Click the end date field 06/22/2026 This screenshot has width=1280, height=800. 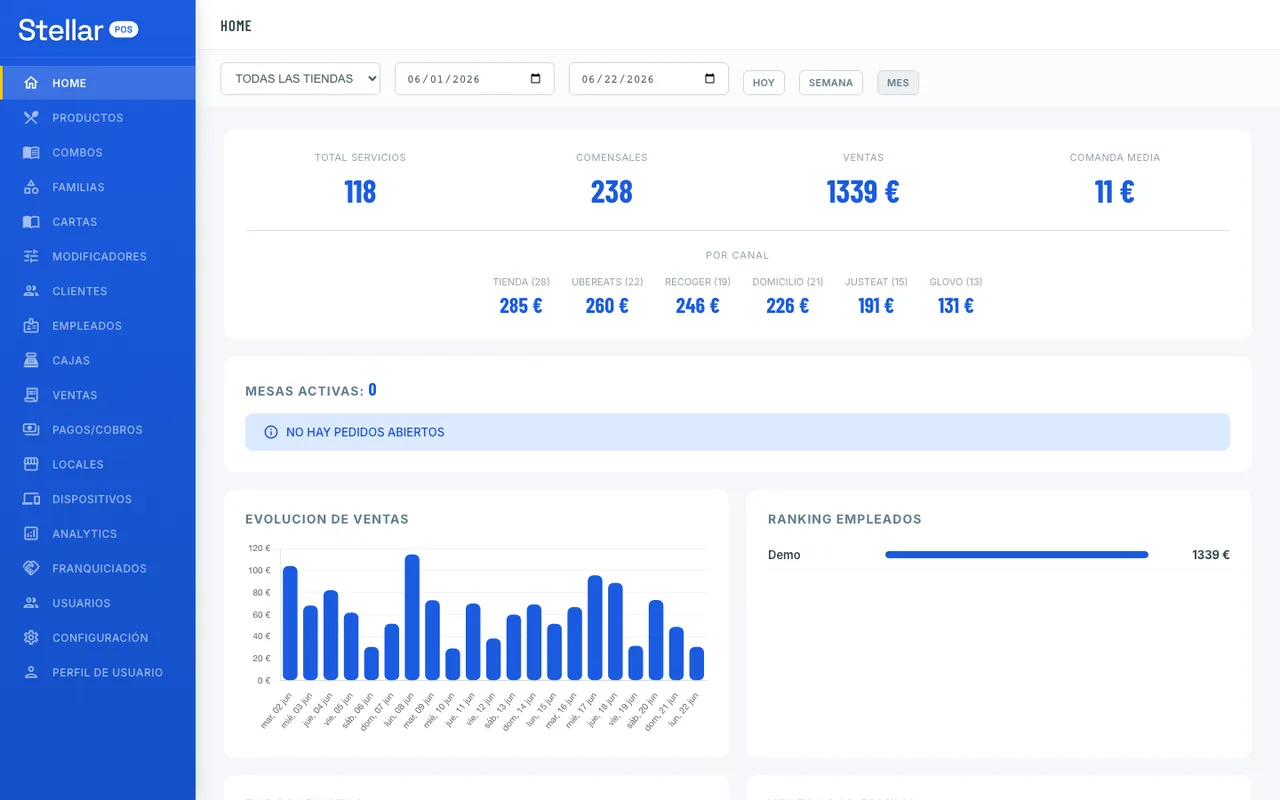click(648, 79)
